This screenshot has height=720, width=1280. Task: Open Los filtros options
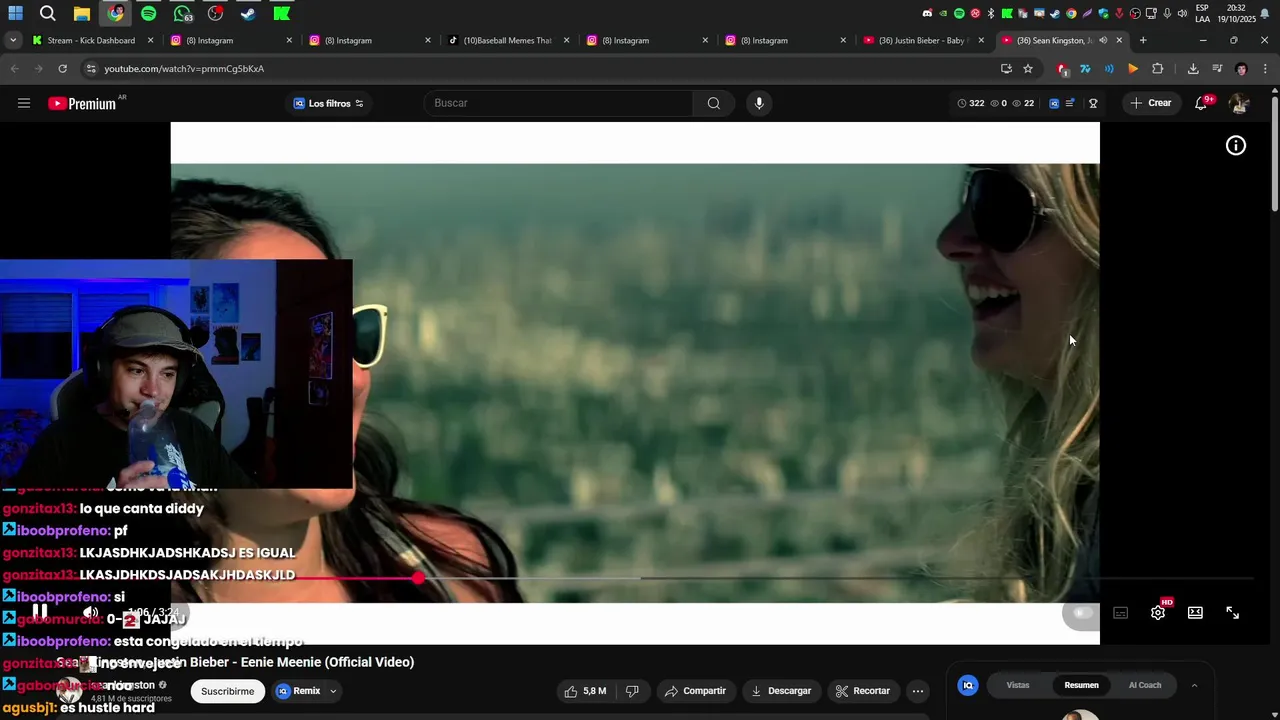(x=329, y=103)
